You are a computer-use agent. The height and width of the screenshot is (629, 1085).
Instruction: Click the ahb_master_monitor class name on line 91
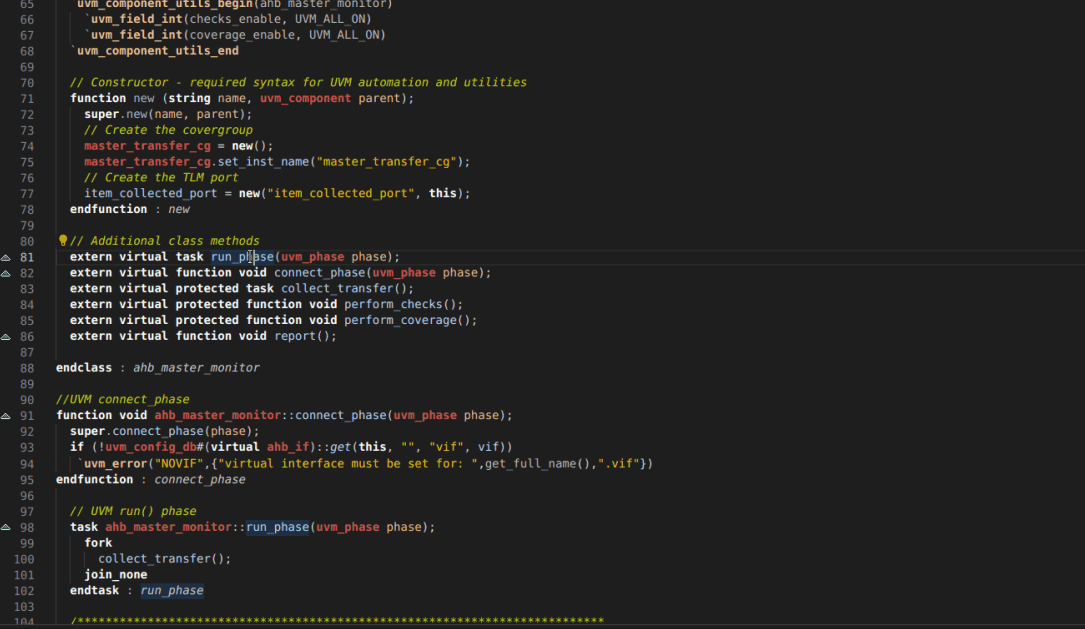pos(217,415)
